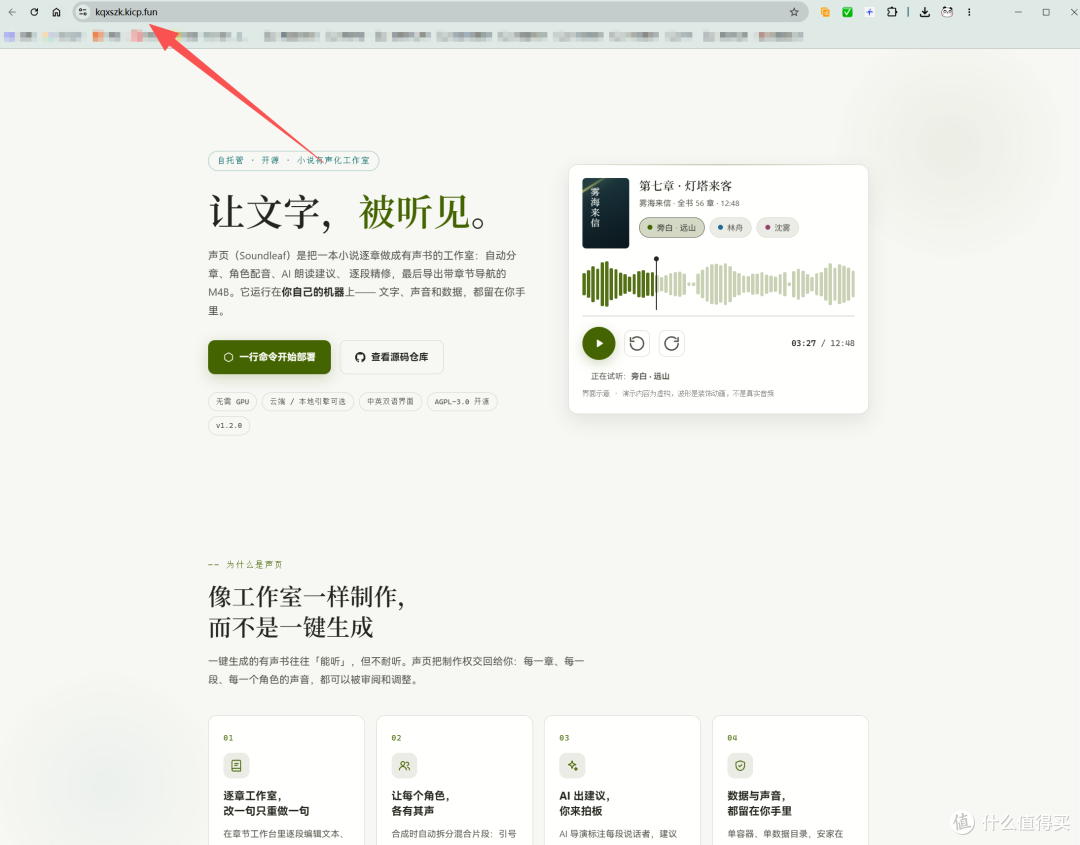Select the 沈雾 voice chip
Screen dimensions: 1080x845
pos(777,227)
